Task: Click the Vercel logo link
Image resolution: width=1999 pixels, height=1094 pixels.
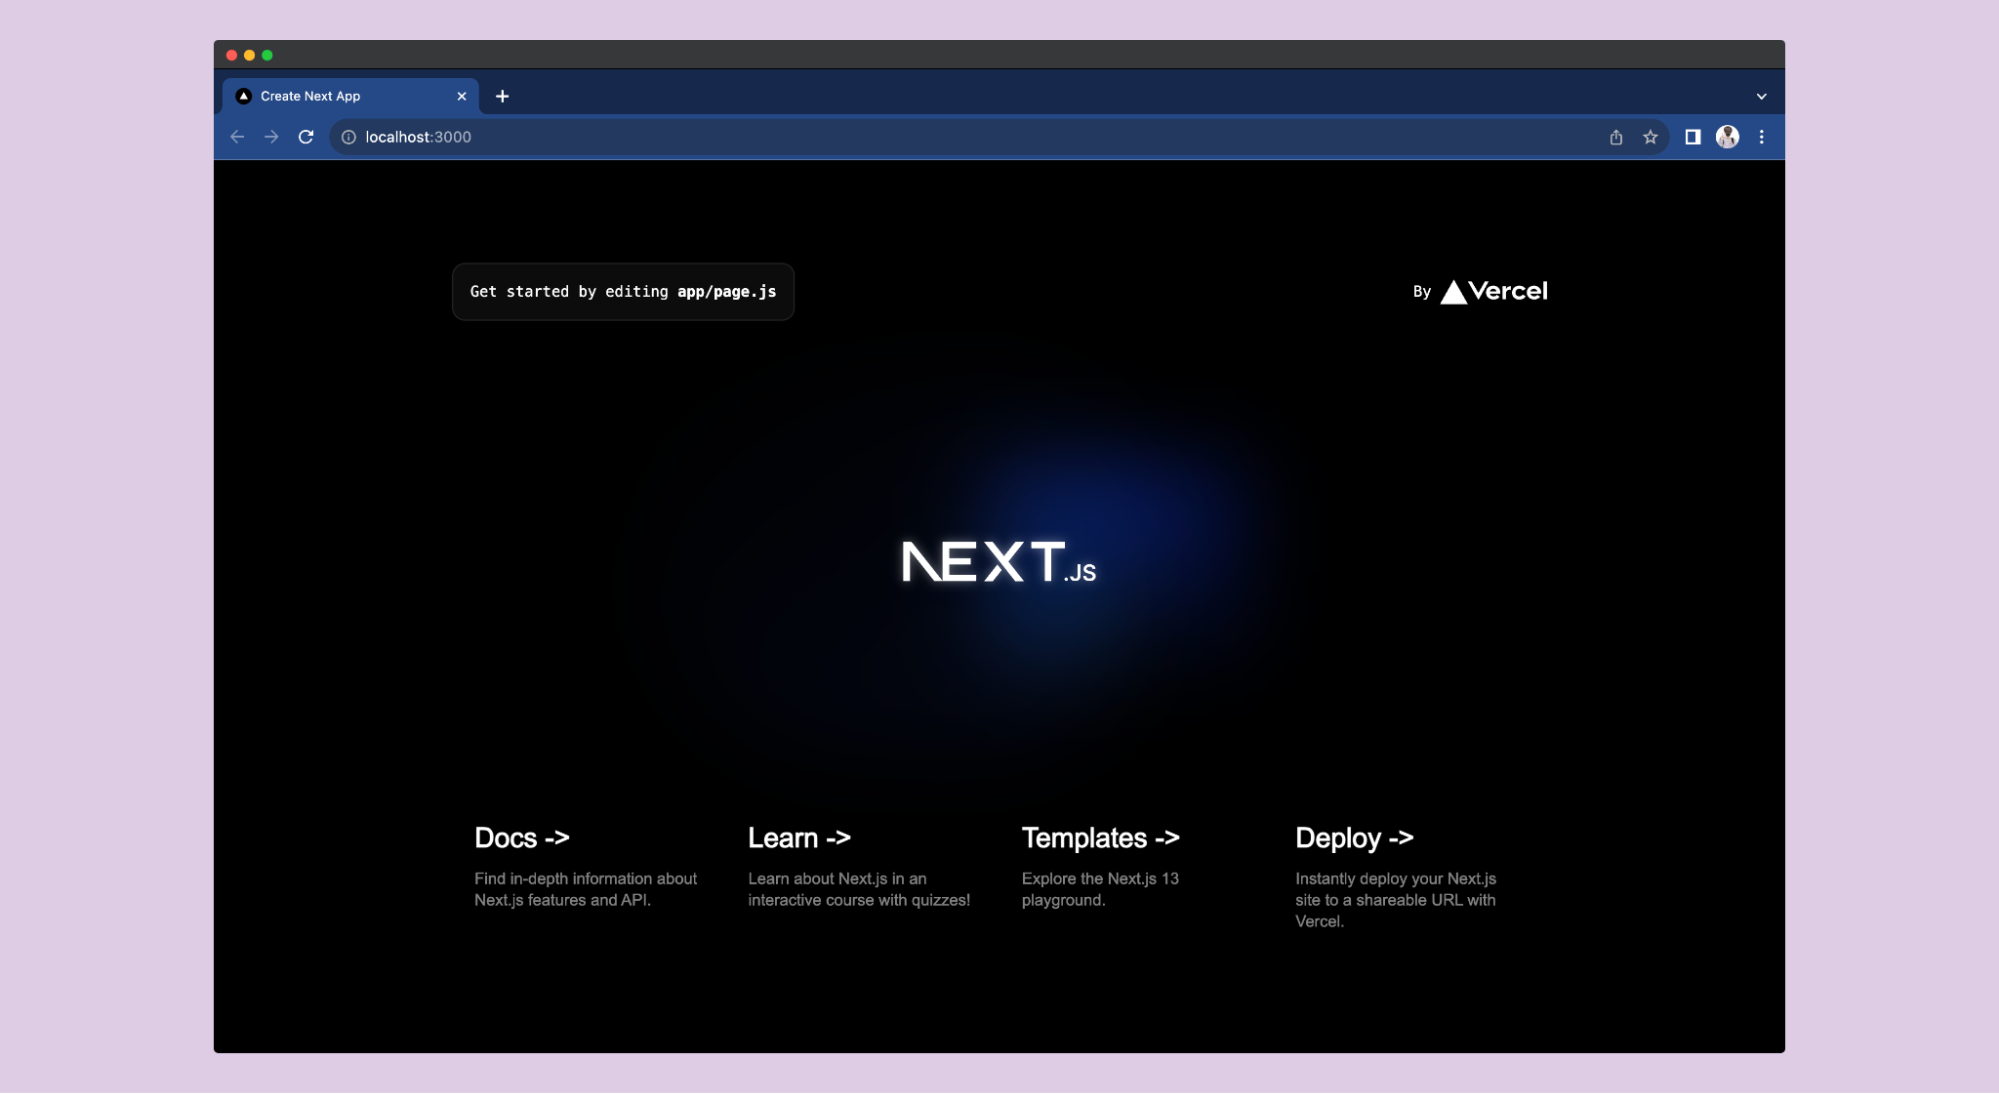Action: 1492,291
